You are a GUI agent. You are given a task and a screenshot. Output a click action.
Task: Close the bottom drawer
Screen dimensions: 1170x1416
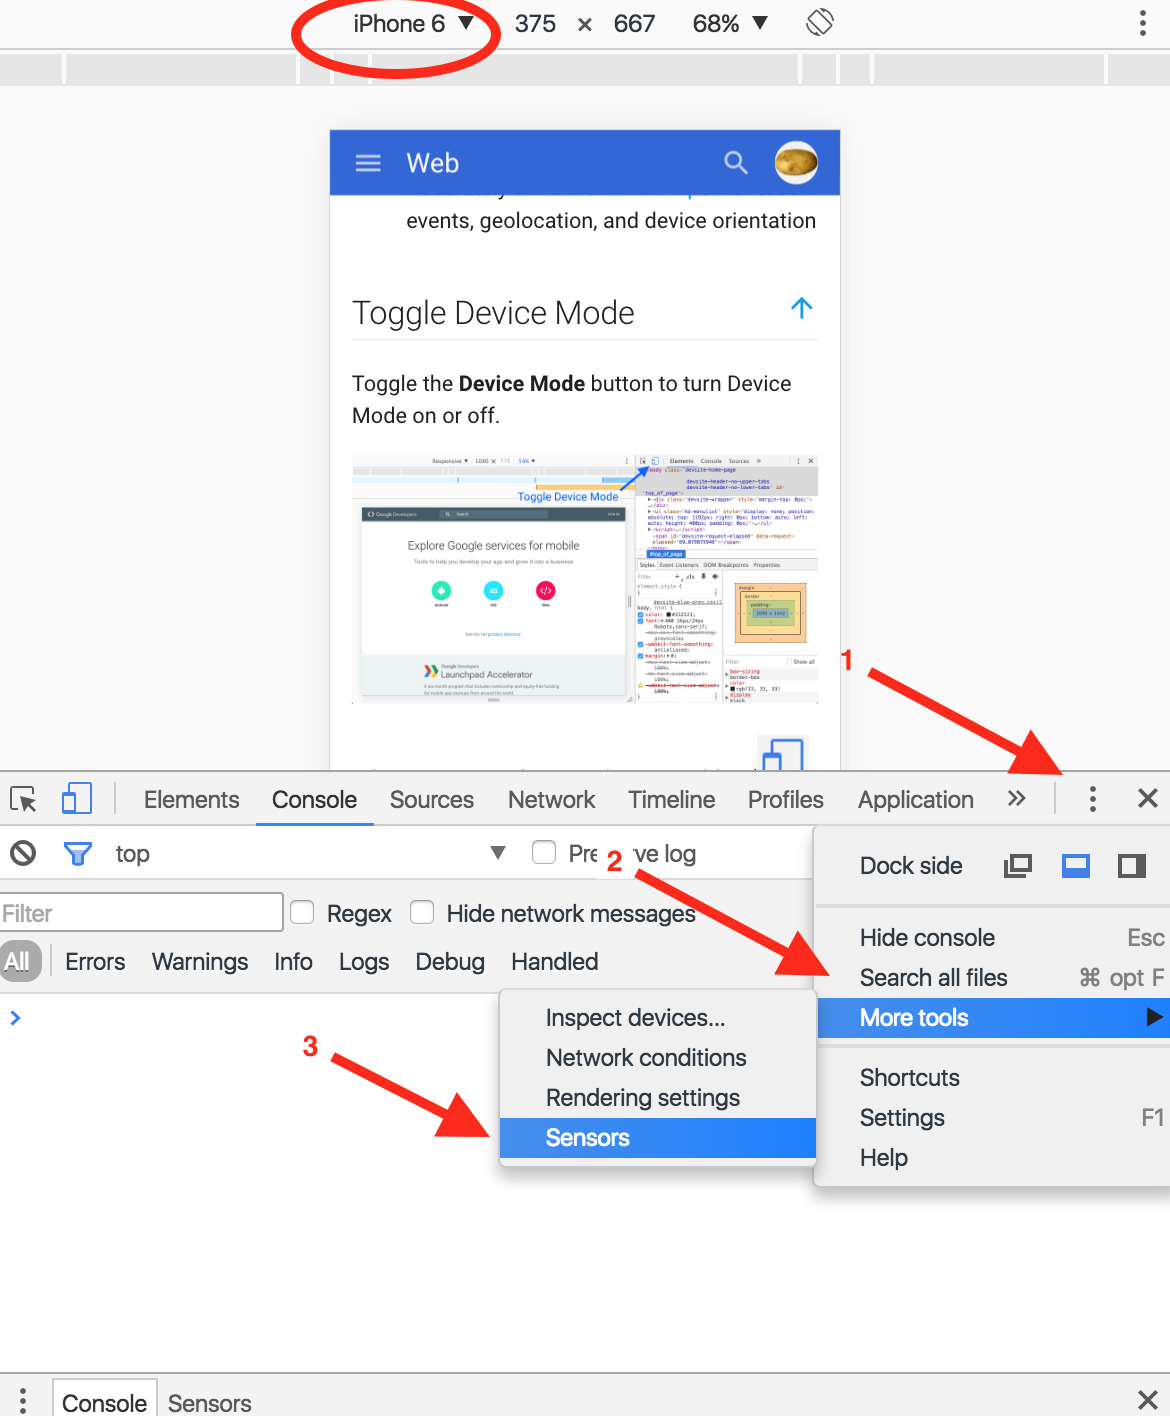(x=1147, y=1400)
